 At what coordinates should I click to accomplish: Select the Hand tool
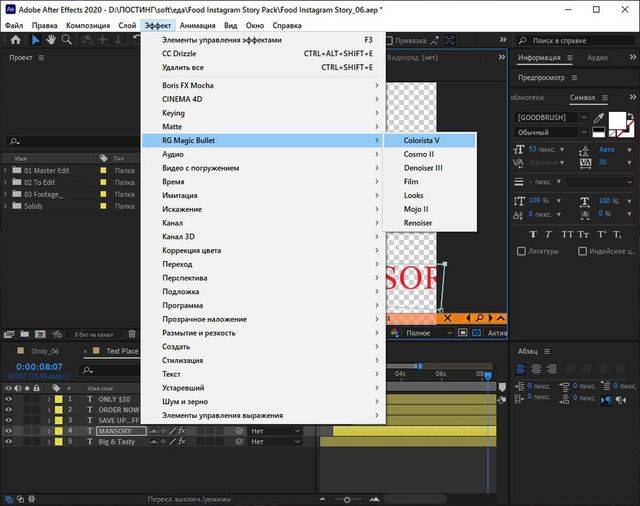tap(51, 41)
